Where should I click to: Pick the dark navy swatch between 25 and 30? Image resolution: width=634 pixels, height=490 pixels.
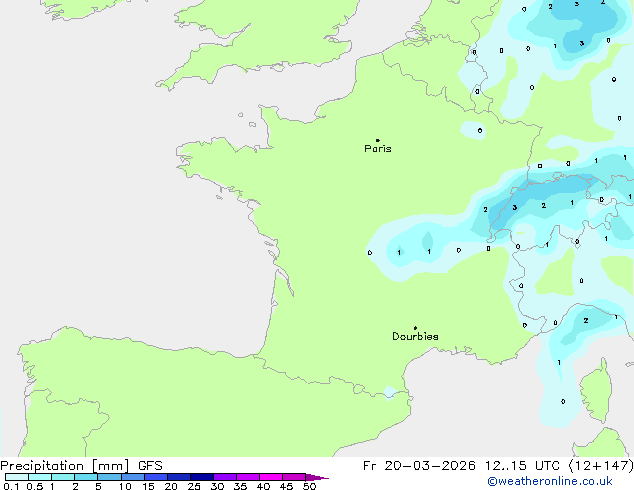coord(201,477)
